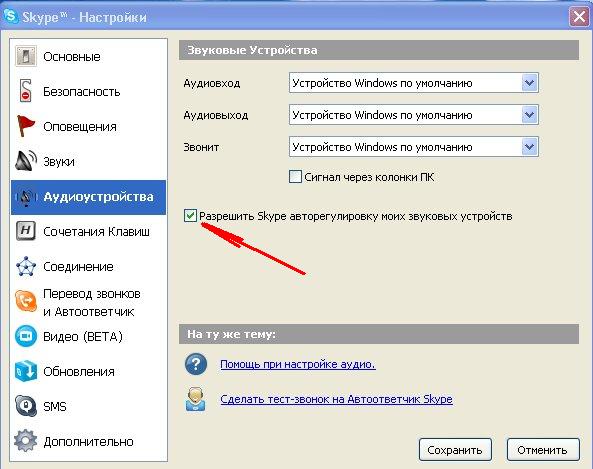
Task: Click the Видео (BETA) camera icon
Action: click(26, 336)
